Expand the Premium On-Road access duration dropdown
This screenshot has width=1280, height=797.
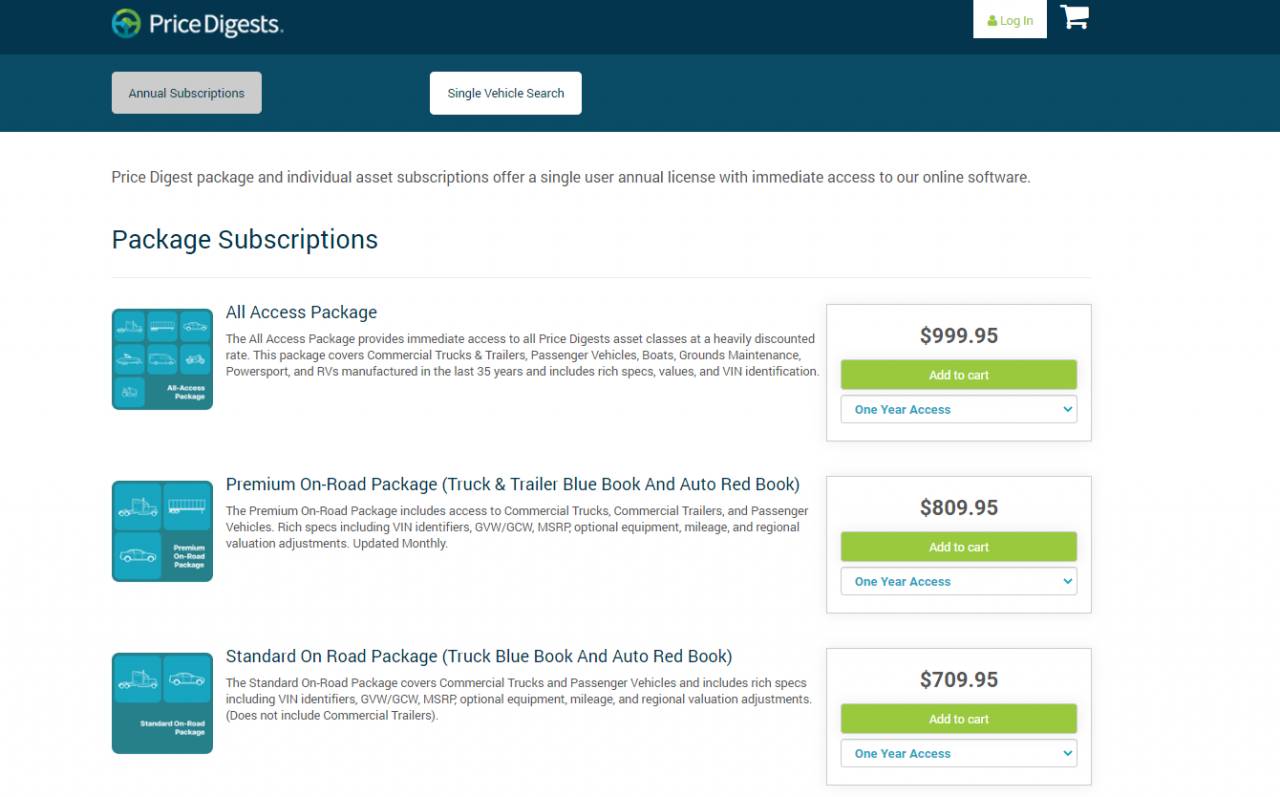(x=958, y=581)
